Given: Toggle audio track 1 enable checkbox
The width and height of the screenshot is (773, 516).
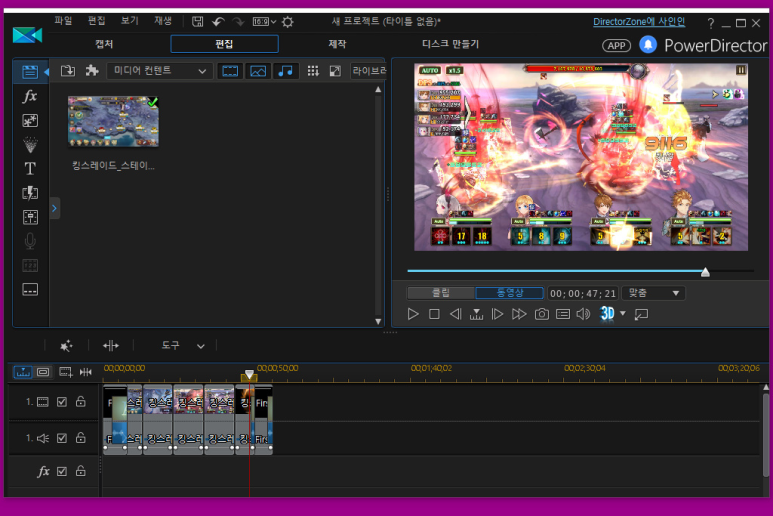Looking at the screenshot, I should click(x=62, y=438).
